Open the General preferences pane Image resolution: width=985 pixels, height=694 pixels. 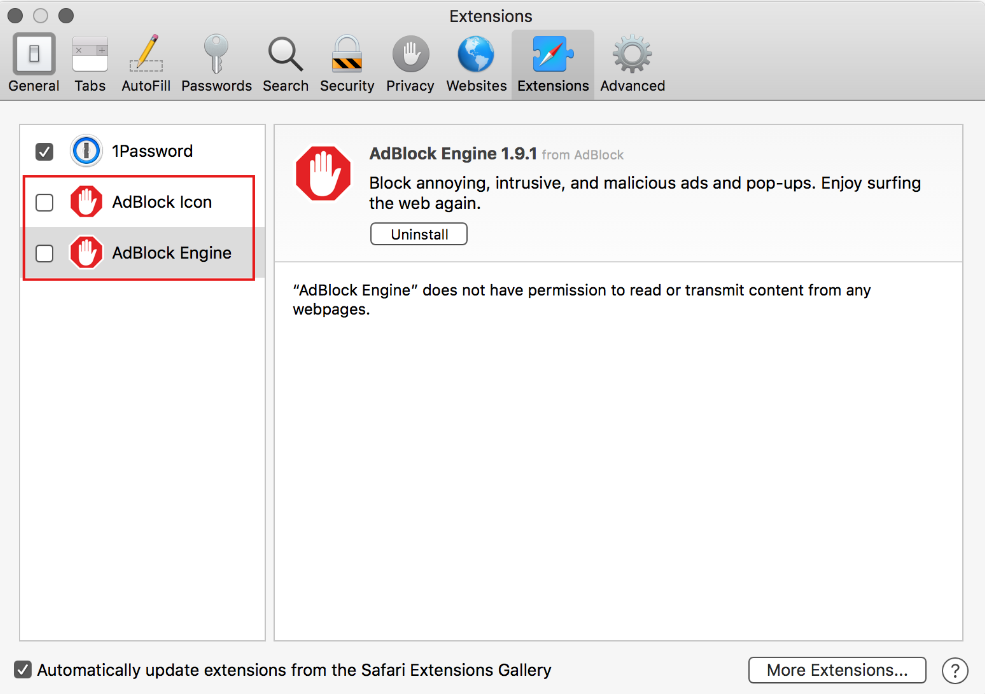33,64
